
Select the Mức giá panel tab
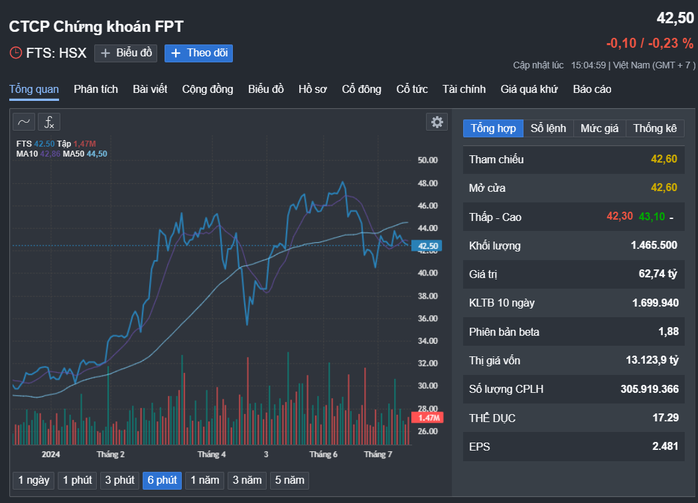600,129
